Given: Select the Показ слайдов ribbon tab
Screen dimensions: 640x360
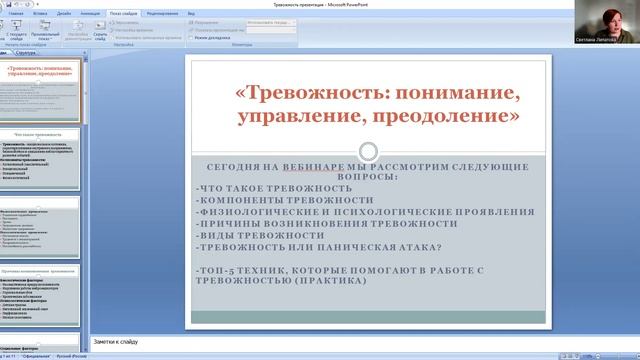Looking at the screenshot, I should tap(123, 13).
